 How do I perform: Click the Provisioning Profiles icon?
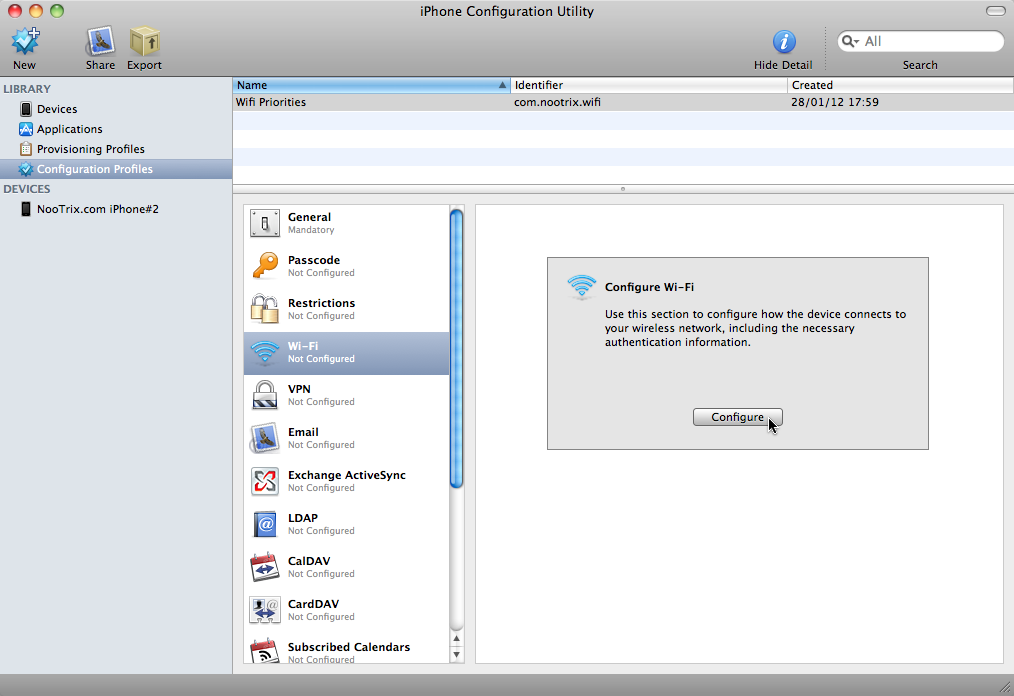click(x=26, y=149)
